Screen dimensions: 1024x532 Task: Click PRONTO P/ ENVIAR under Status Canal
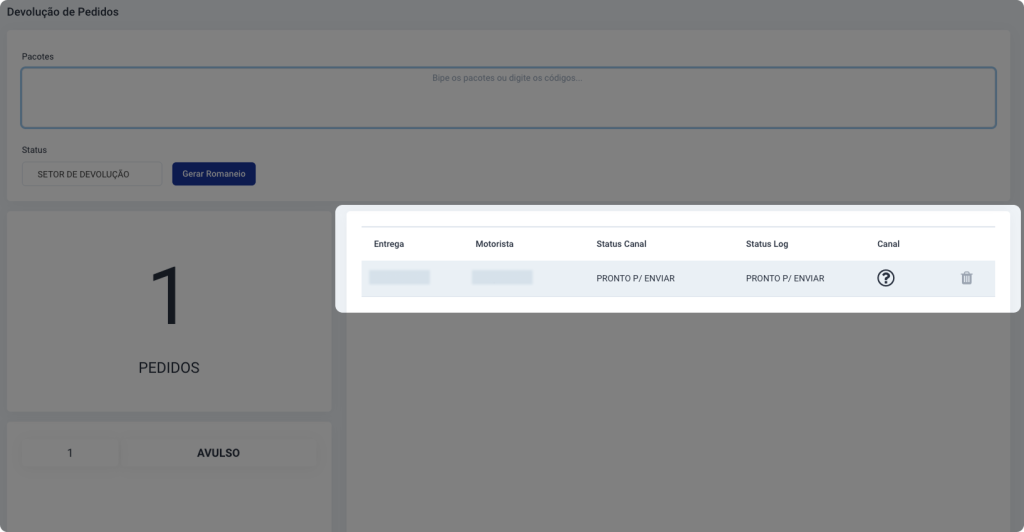click(635, 278)
